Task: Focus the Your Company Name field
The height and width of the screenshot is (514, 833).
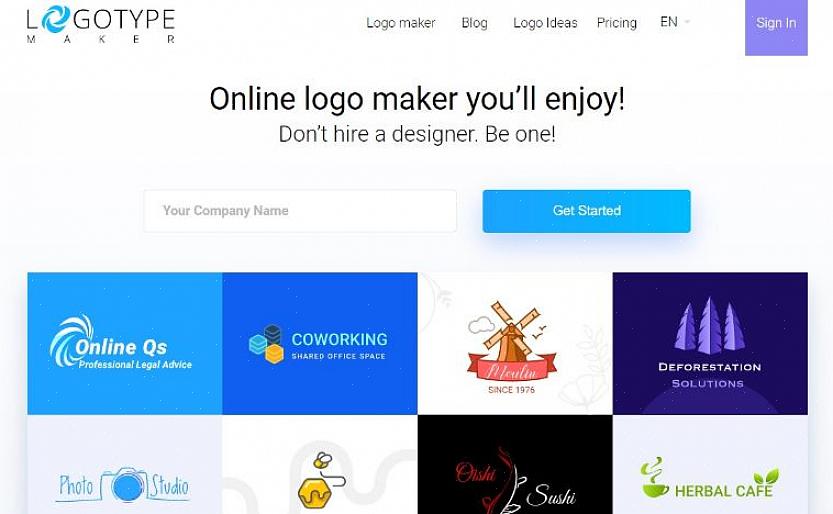Action: [300, 211]
